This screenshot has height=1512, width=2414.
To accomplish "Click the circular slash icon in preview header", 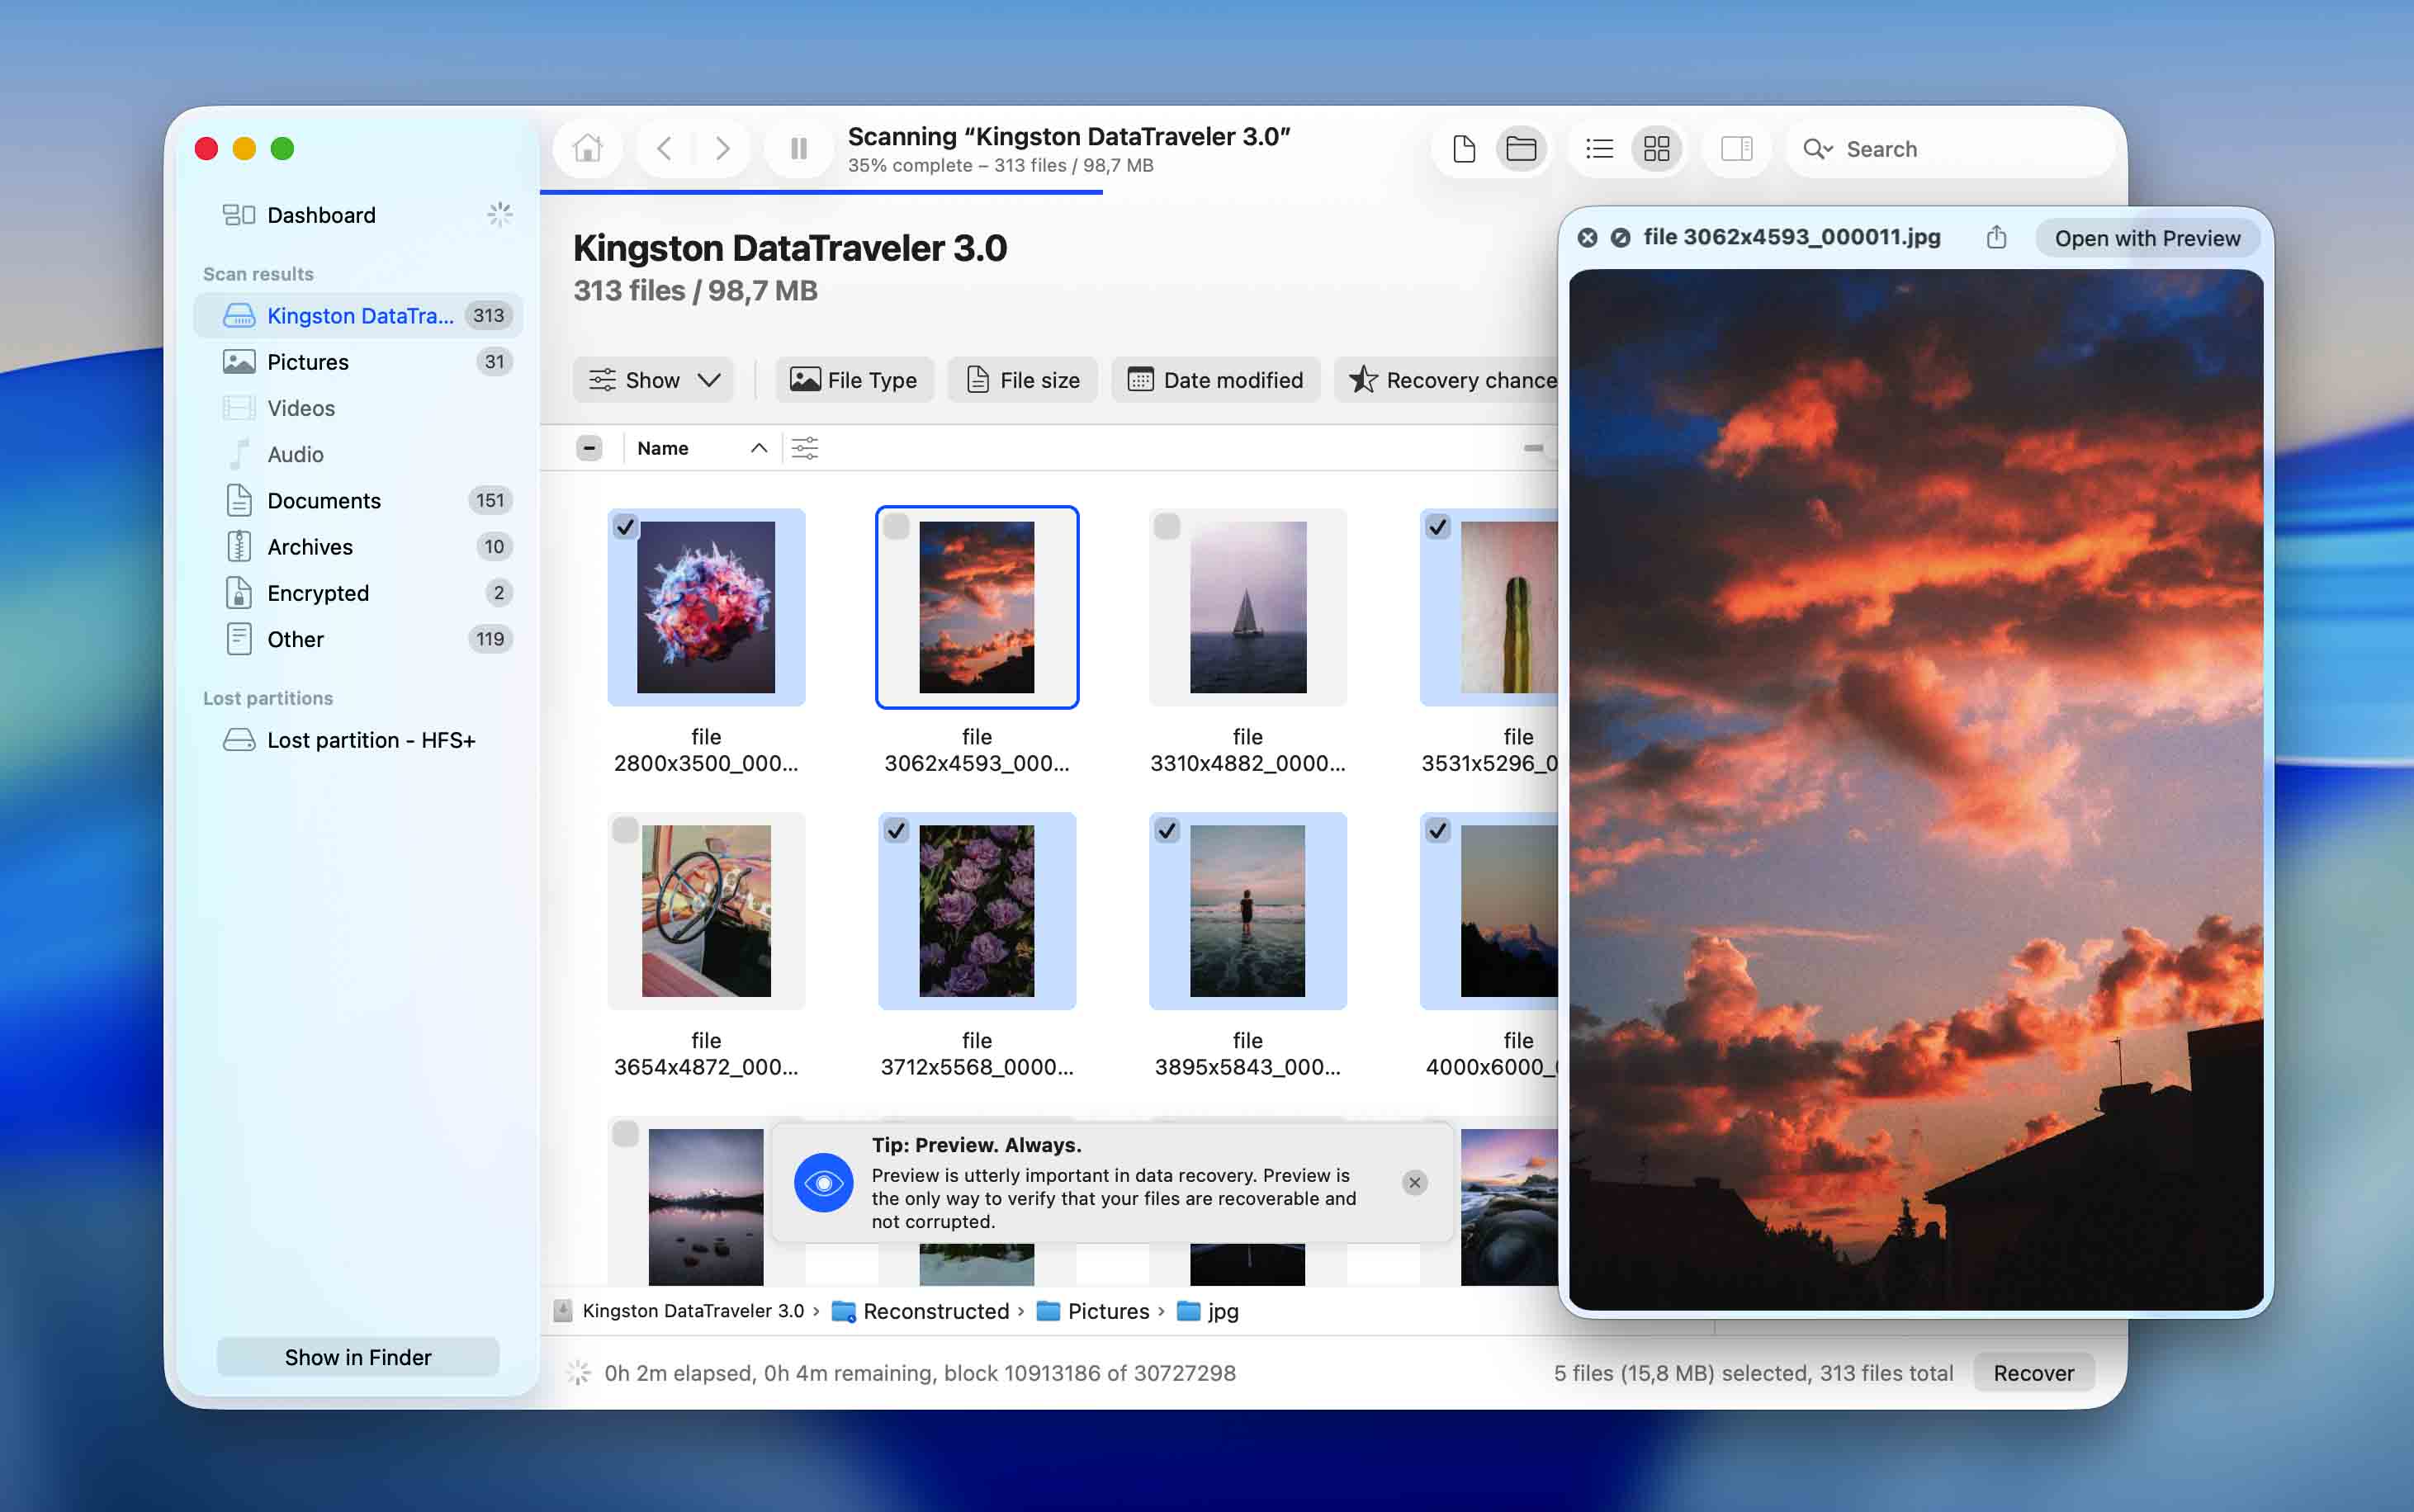I will (1620, 238).
